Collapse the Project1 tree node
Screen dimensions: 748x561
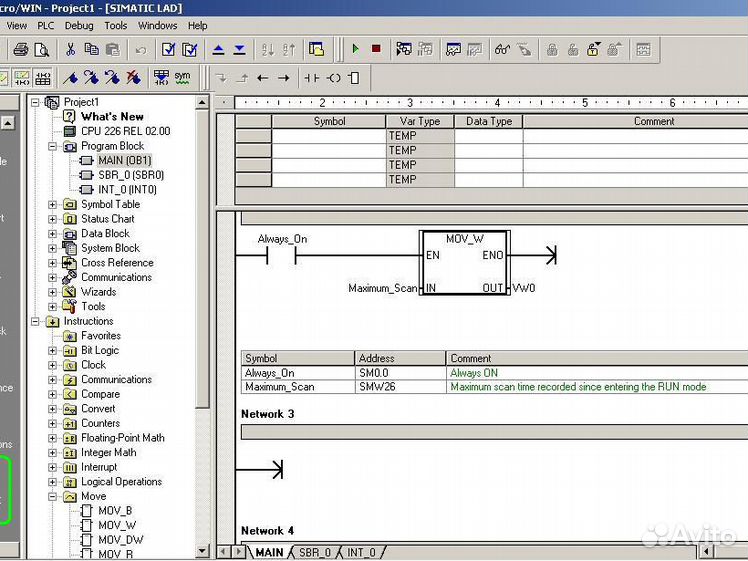pos(35,102)
